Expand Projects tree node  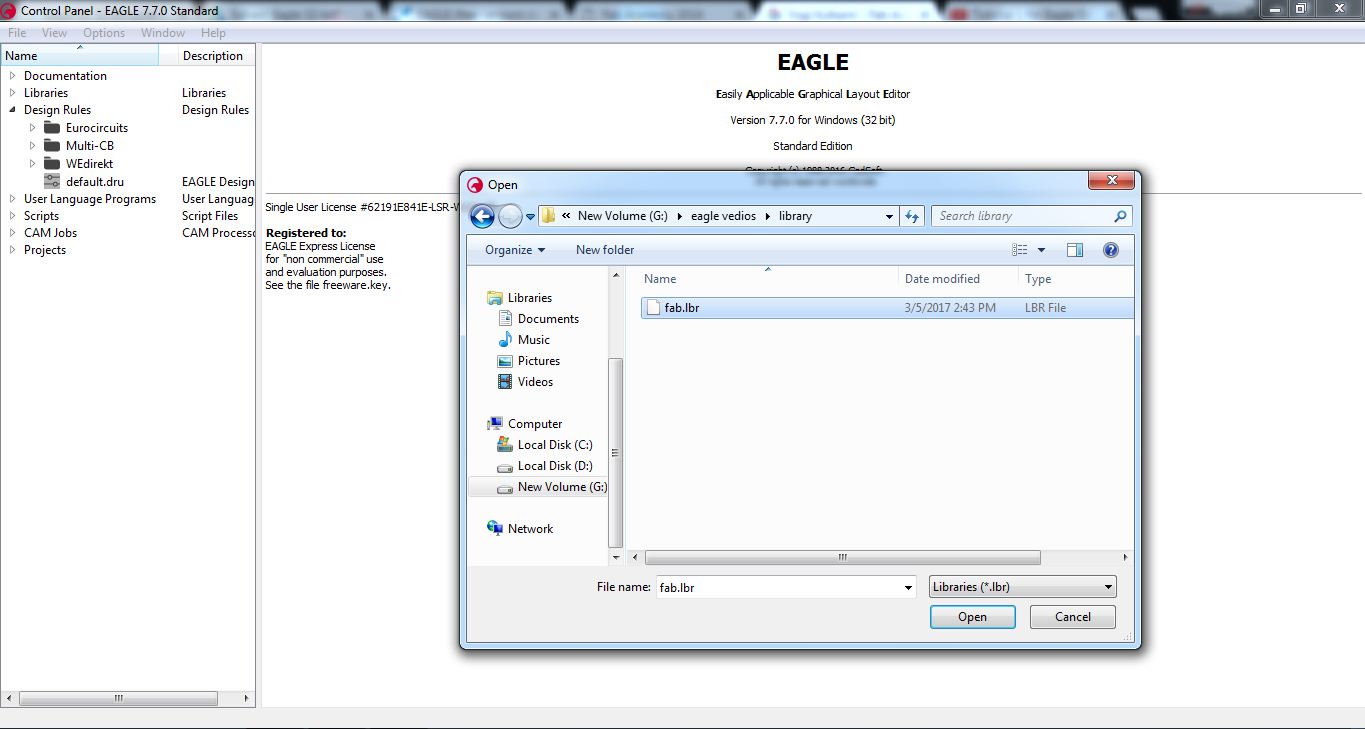tap(12, 250)
